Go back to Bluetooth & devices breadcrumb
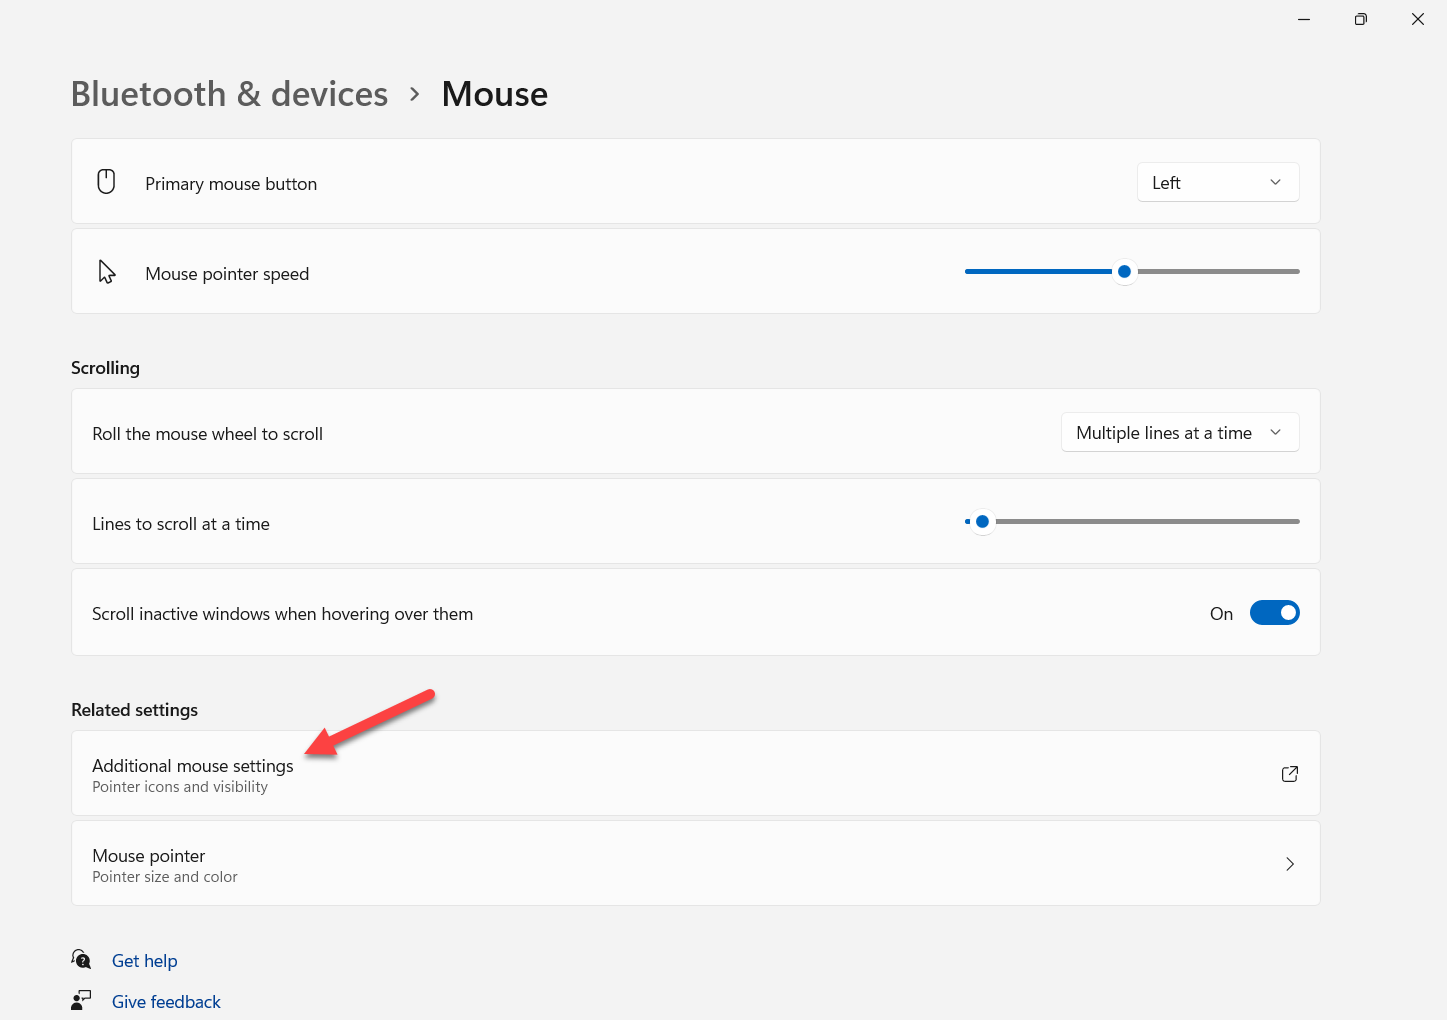The width and height of the screenshot is (1447, 1020). [x=229, y=94]
